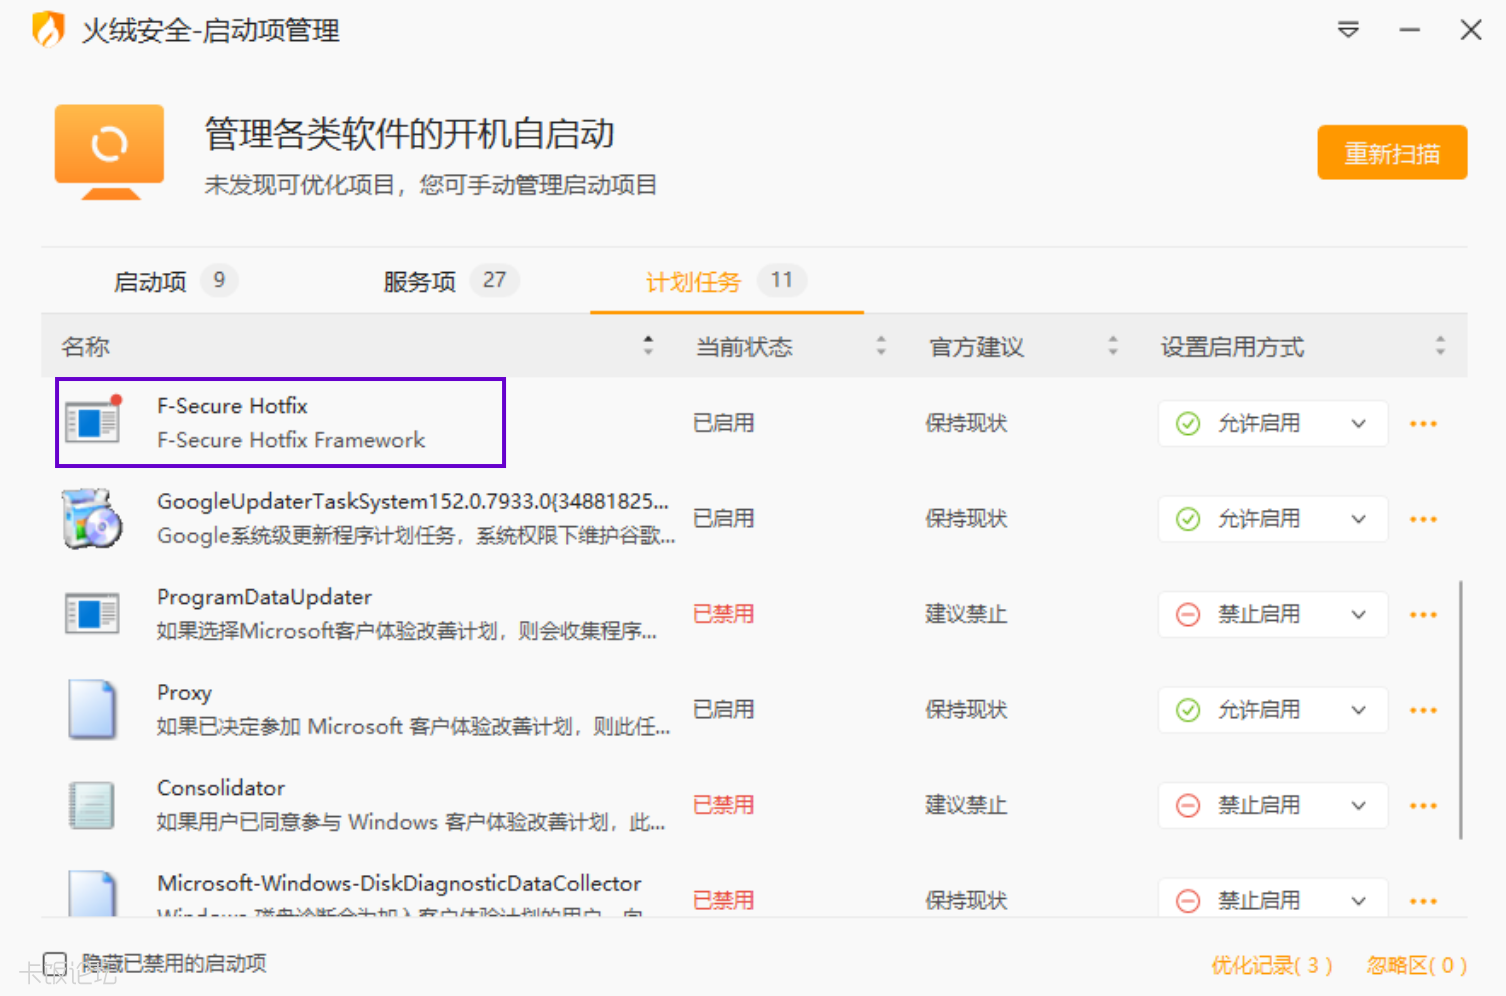Open more options for Consolidator task

tap(1423, 806)
